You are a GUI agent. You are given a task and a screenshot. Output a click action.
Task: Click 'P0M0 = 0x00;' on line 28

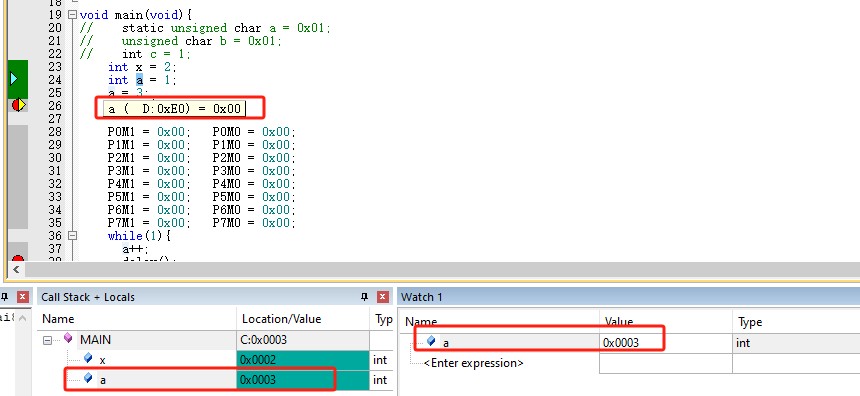point(254,132)
